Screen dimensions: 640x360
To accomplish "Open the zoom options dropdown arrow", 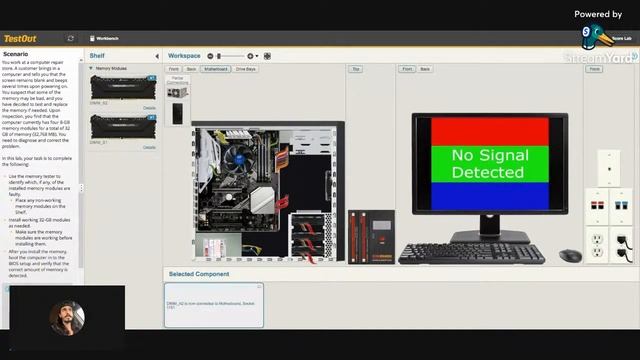I will (x=257, y=56).
